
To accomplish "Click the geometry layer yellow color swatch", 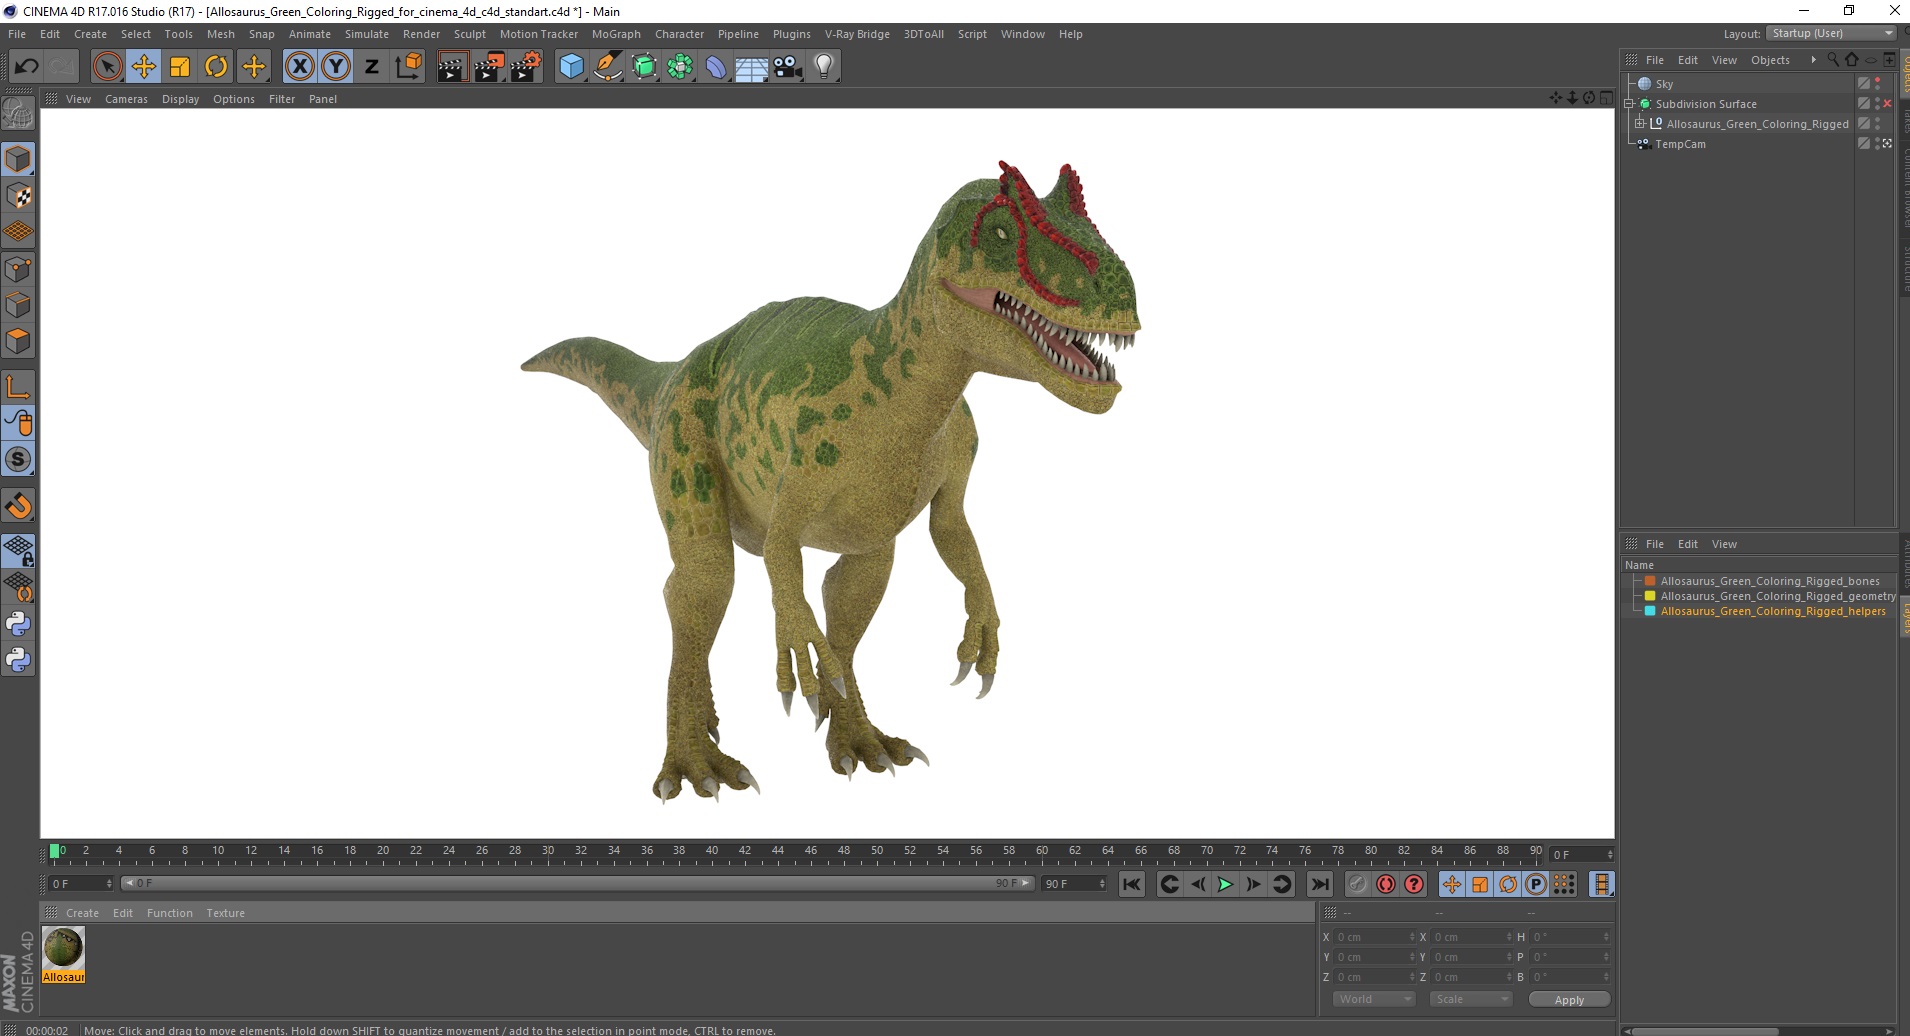I will coord(1650,596).
